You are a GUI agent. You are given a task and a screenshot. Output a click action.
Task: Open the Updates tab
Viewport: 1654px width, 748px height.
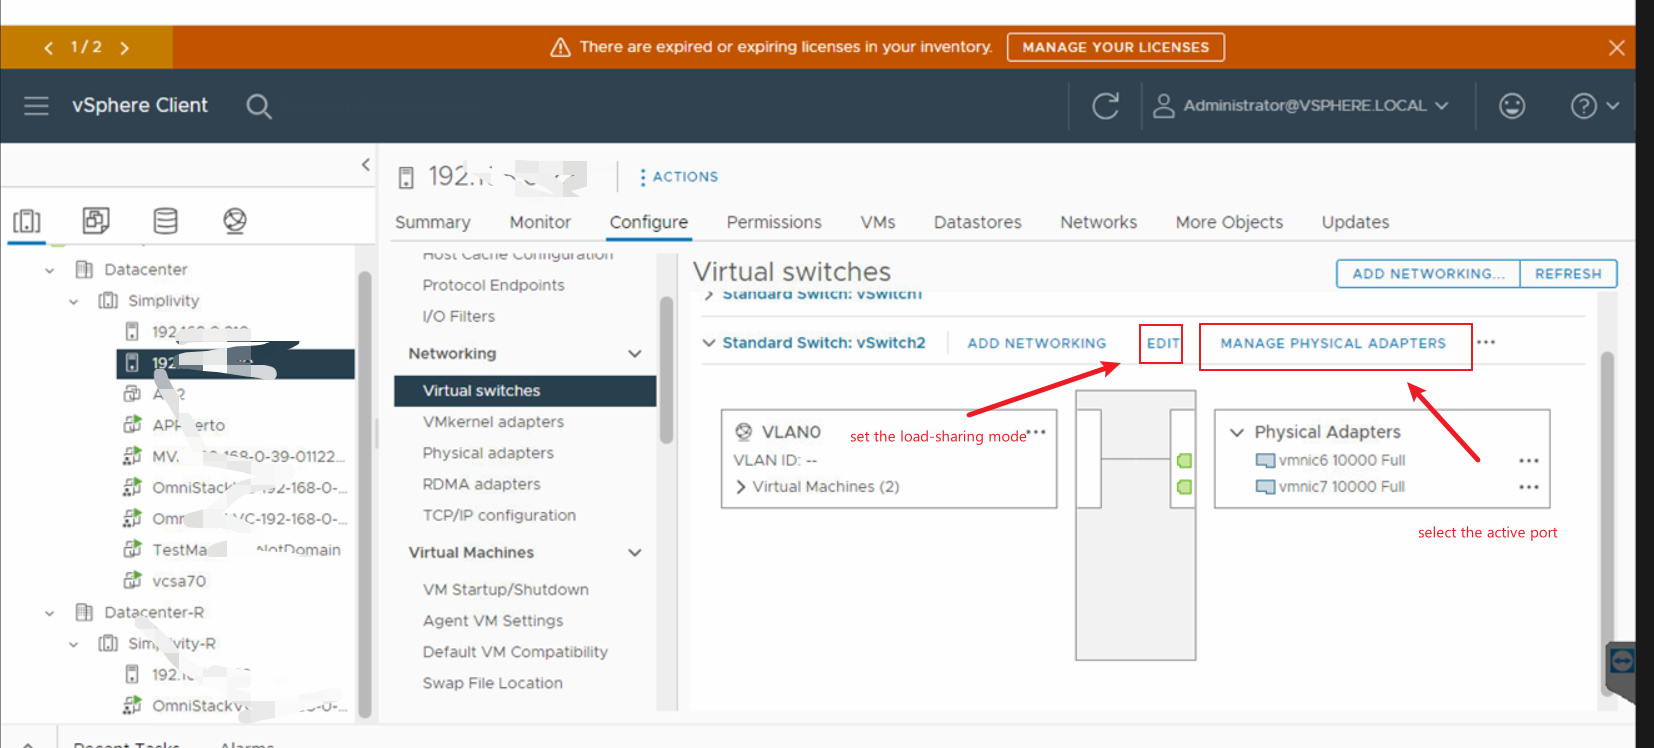click(1355, 222)
